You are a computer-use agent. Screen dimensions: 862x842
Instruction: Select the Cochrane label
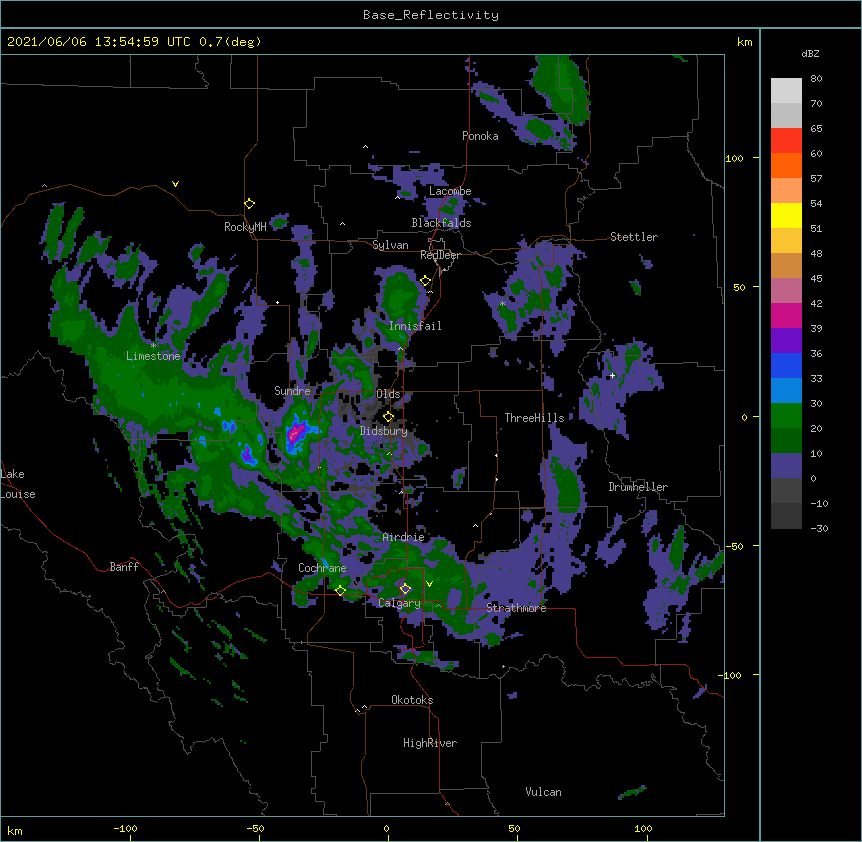[322, 568]
